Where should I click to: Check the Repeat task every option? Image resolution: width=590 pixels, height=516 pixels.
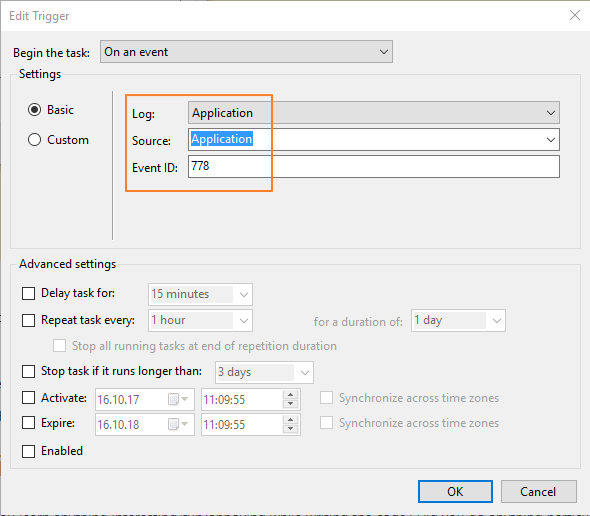coord(29,320)
